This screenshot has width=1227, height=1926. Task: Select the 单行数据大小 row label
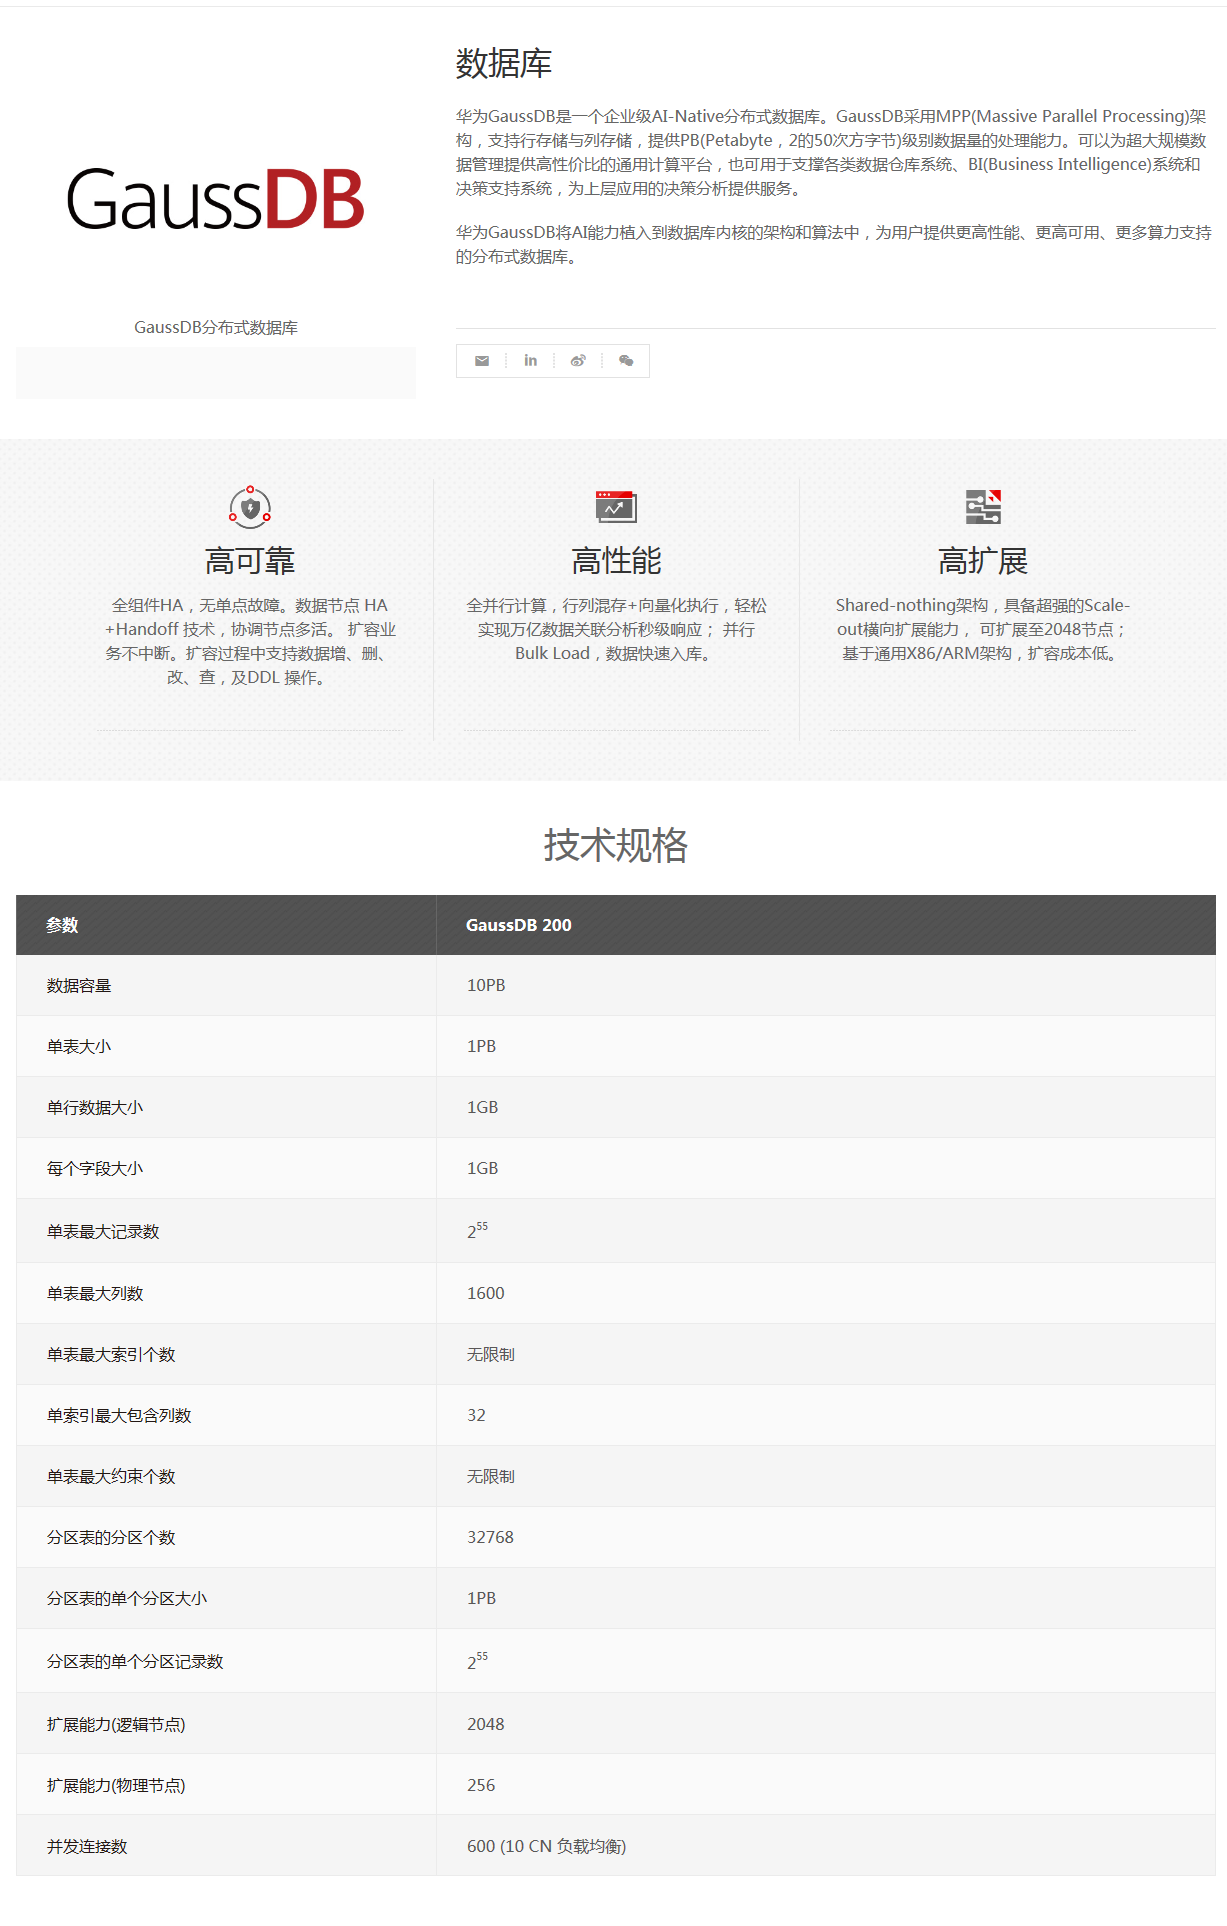coord(95,1108)
